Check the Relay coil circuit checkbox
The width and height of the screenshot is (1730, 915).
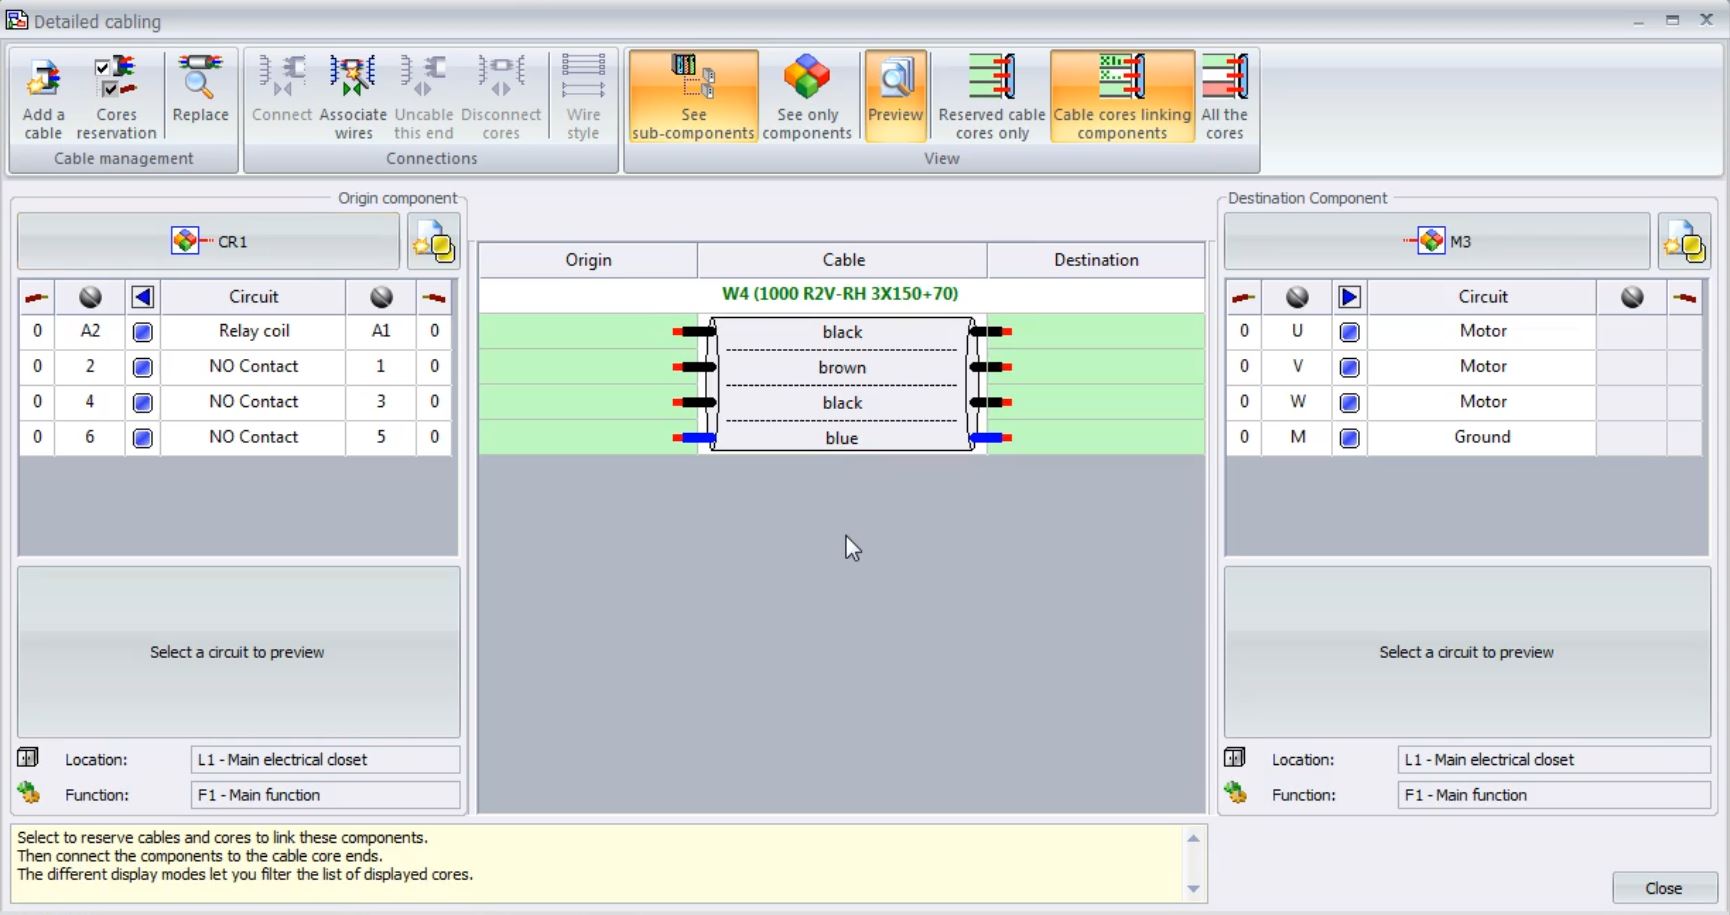pyautogui.click(x=142, y=331)
